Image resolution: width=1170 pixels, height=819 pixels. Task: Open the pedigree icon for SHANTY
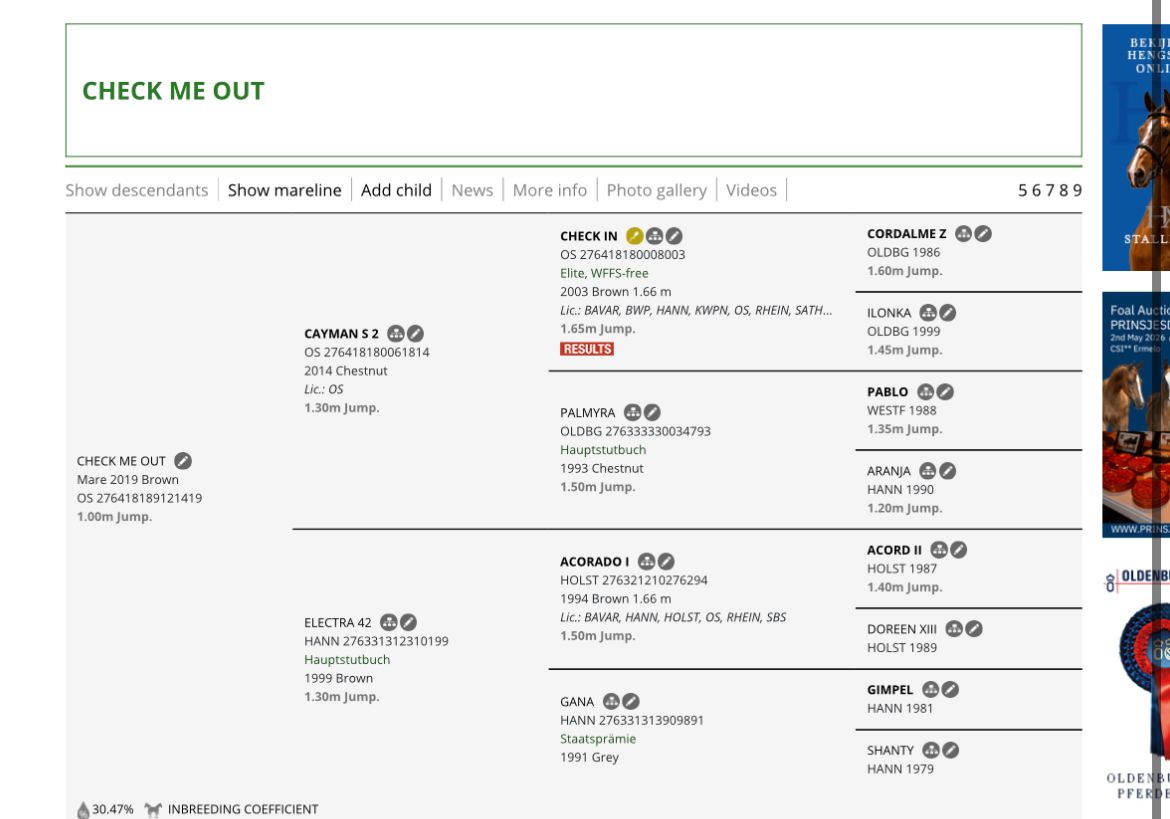931,750
